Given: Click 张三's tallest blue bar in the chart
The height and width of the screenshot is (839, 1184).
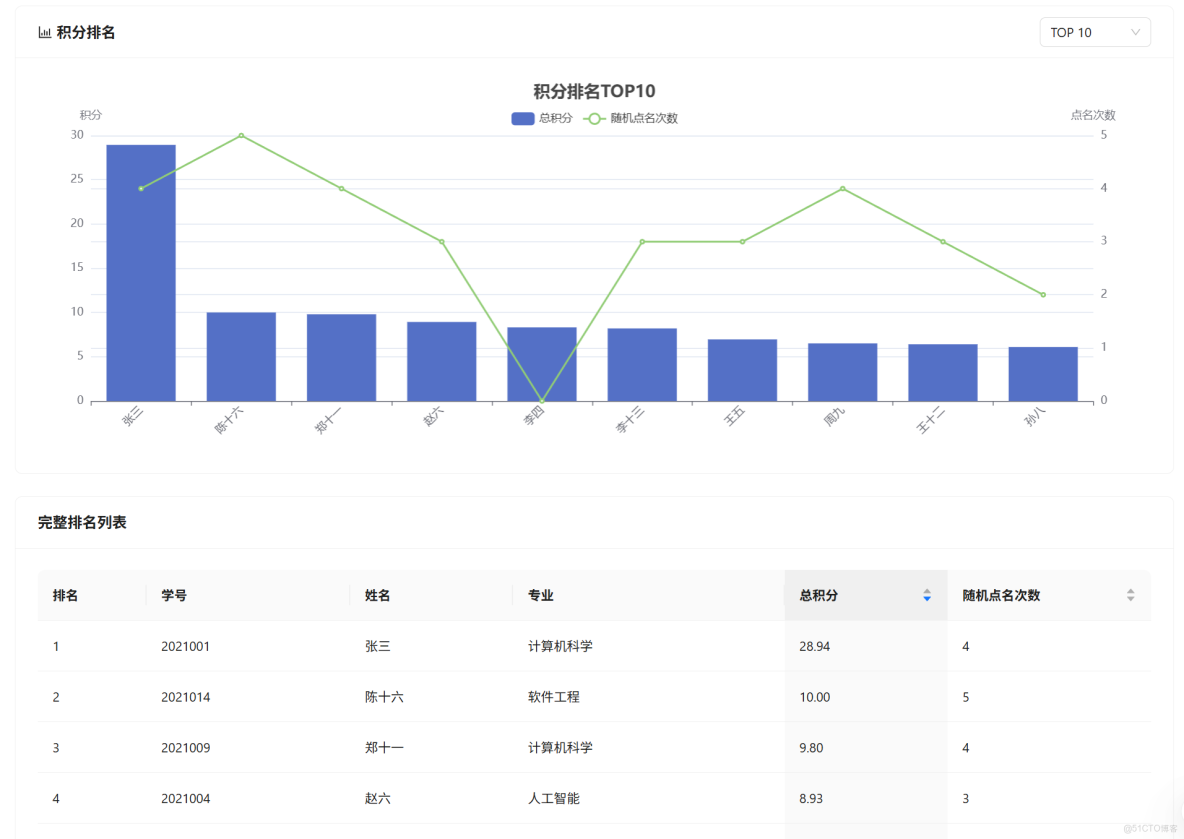Looking at the screenshot, I should pos(141,270).
